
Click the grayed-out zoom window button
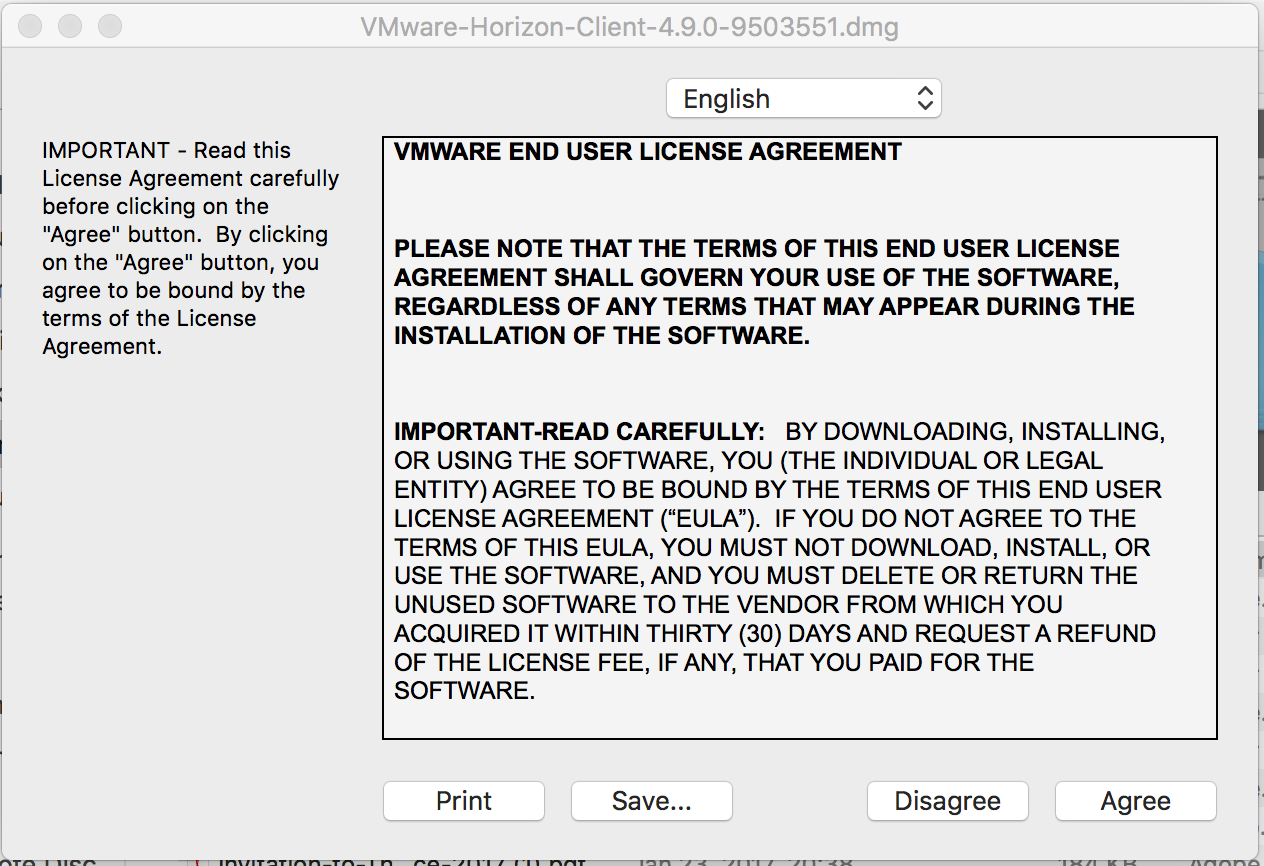point(109,26)
